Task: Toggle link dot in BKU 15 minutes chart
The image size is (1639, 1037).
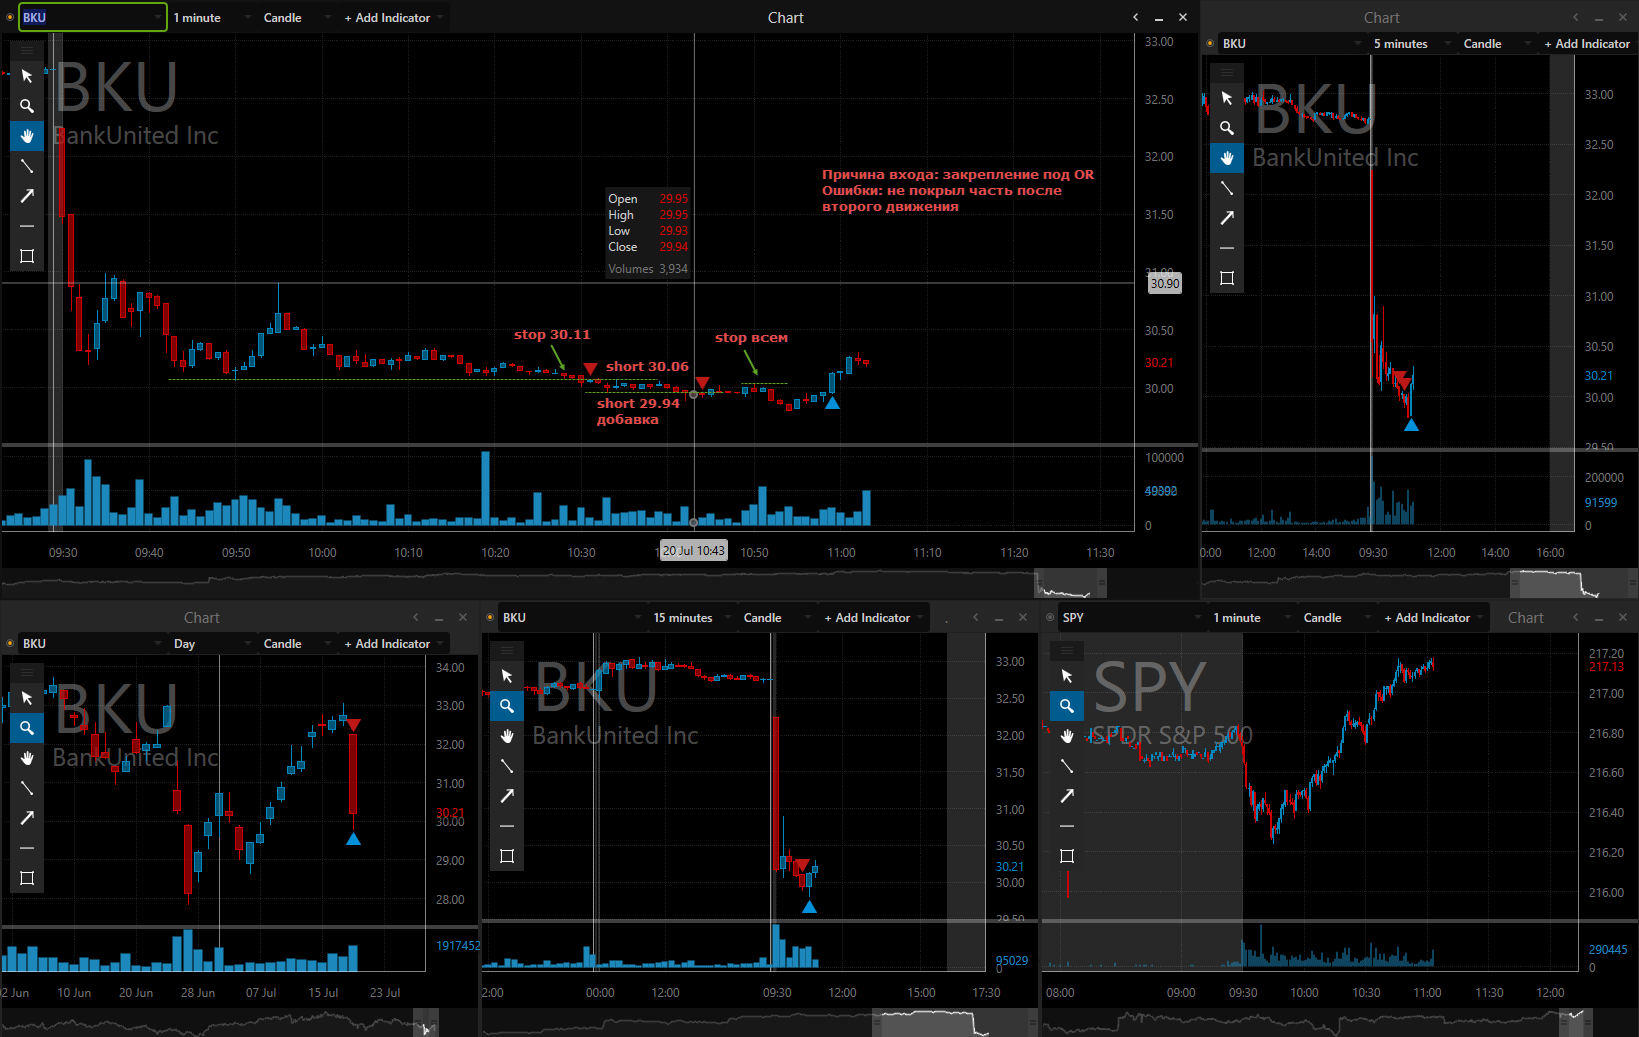Action: click(x=490, y=618)
